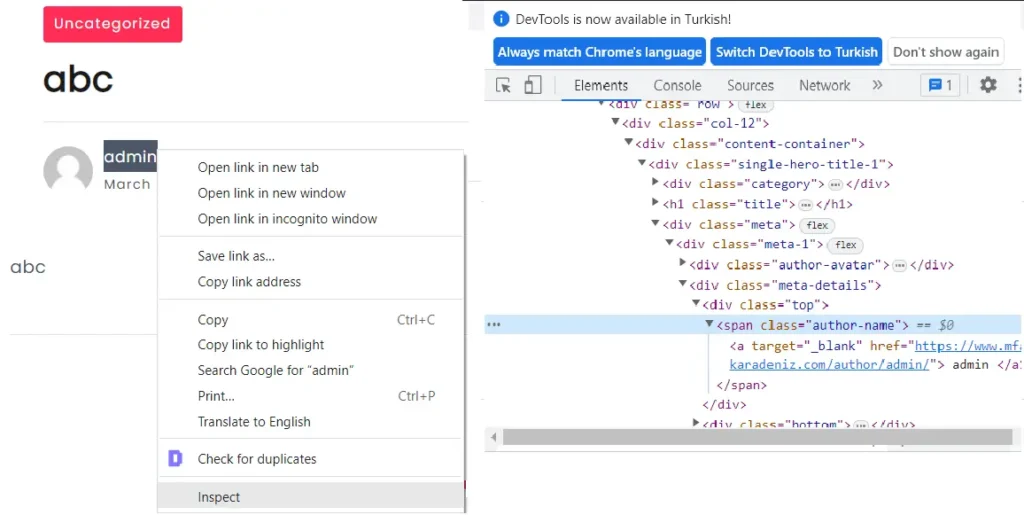Image resolution: width=1024 pixels, height=515 pixels.
Task: Click Switch DevTools to Turkish button
Action: (x=796, y=52)
